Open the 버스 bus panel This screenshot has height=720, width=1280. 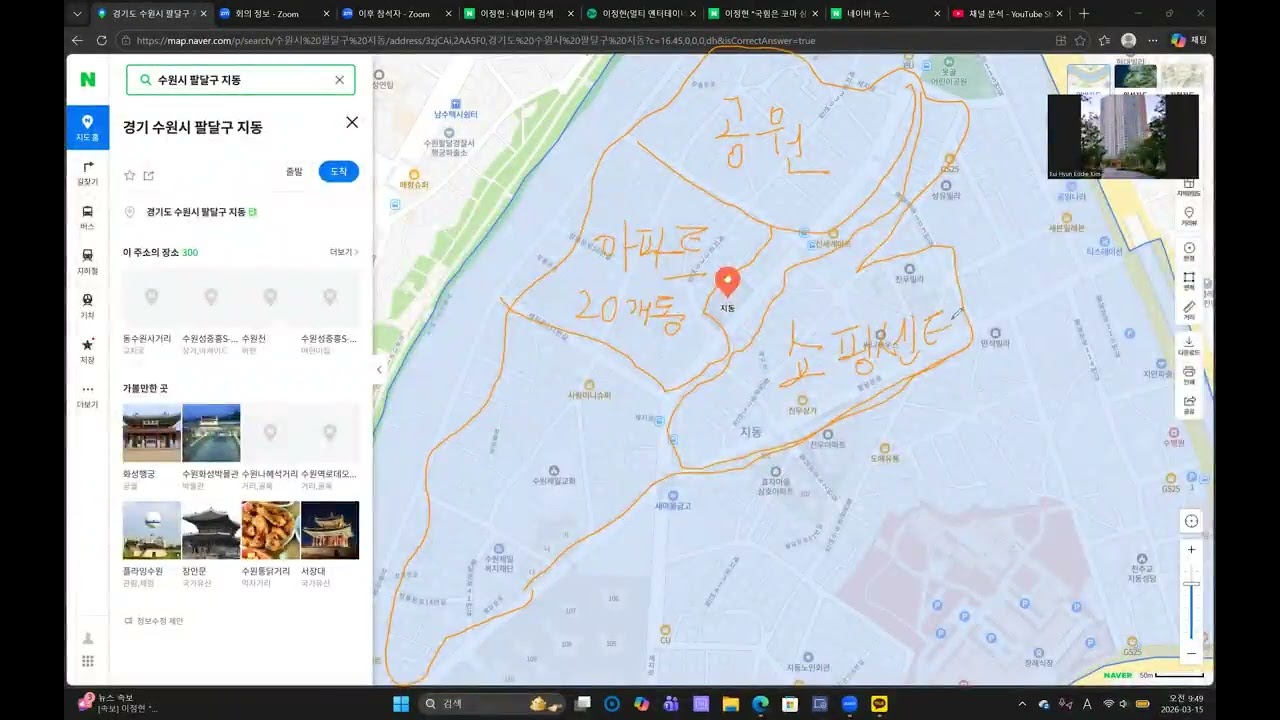coord(88,217)
